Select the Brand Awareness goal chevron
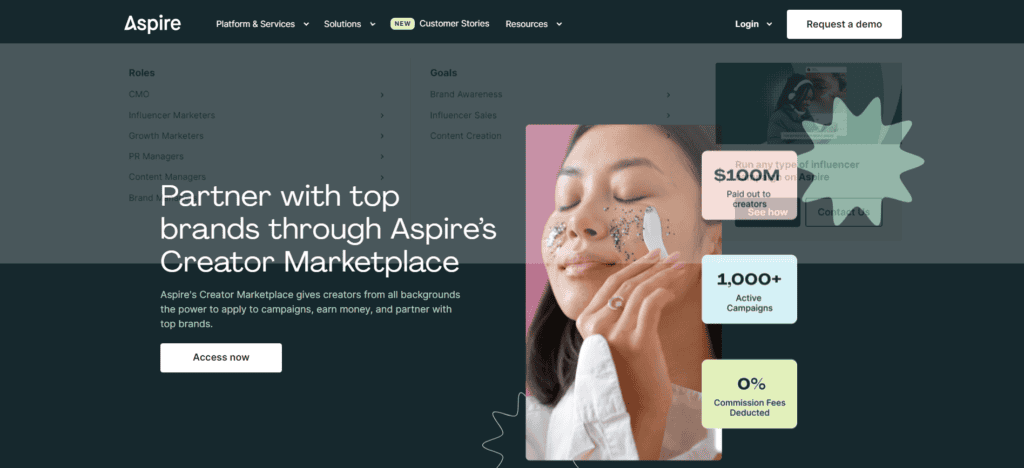The width and height of the screenshot is (1024, 468). (x=668, y=95)
